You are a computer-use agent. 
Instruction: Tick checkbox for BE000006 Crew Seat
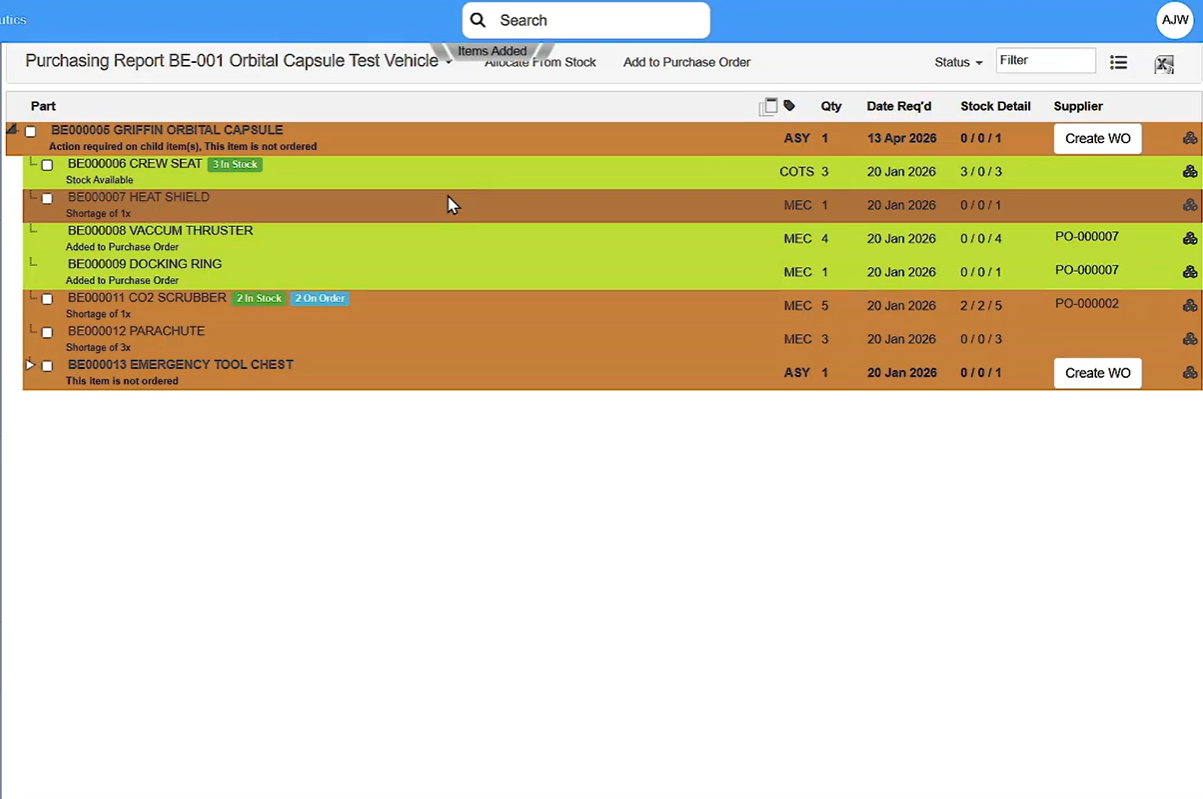click(47, 165)
